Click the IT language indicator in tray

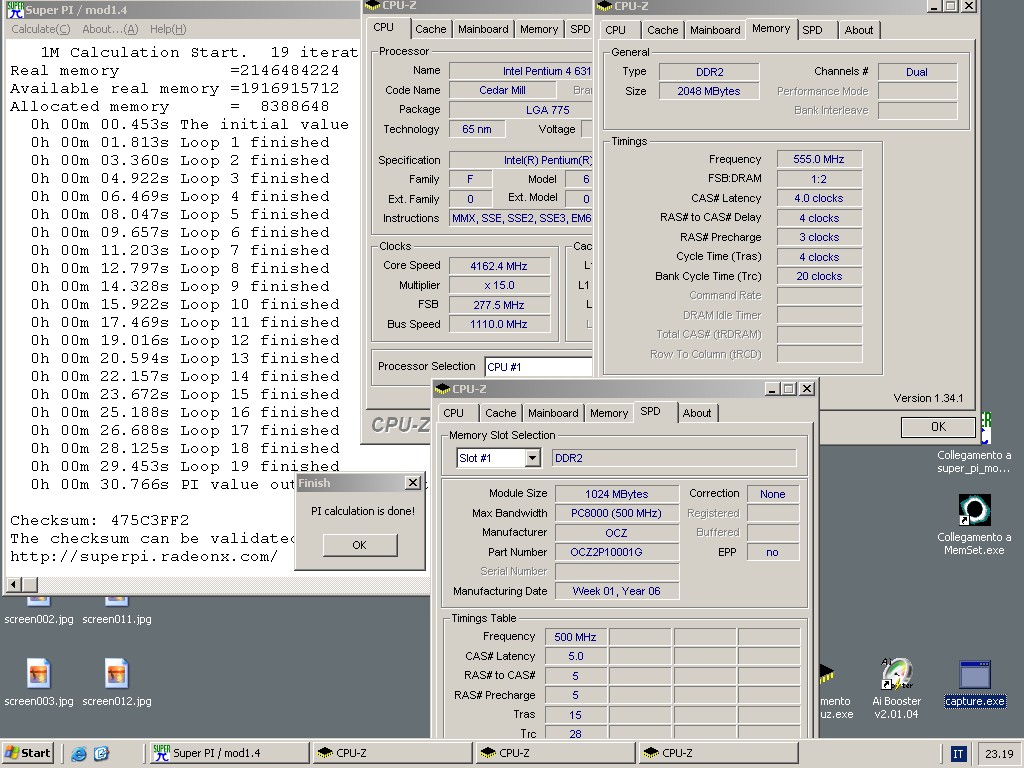(x=957, y=754)
